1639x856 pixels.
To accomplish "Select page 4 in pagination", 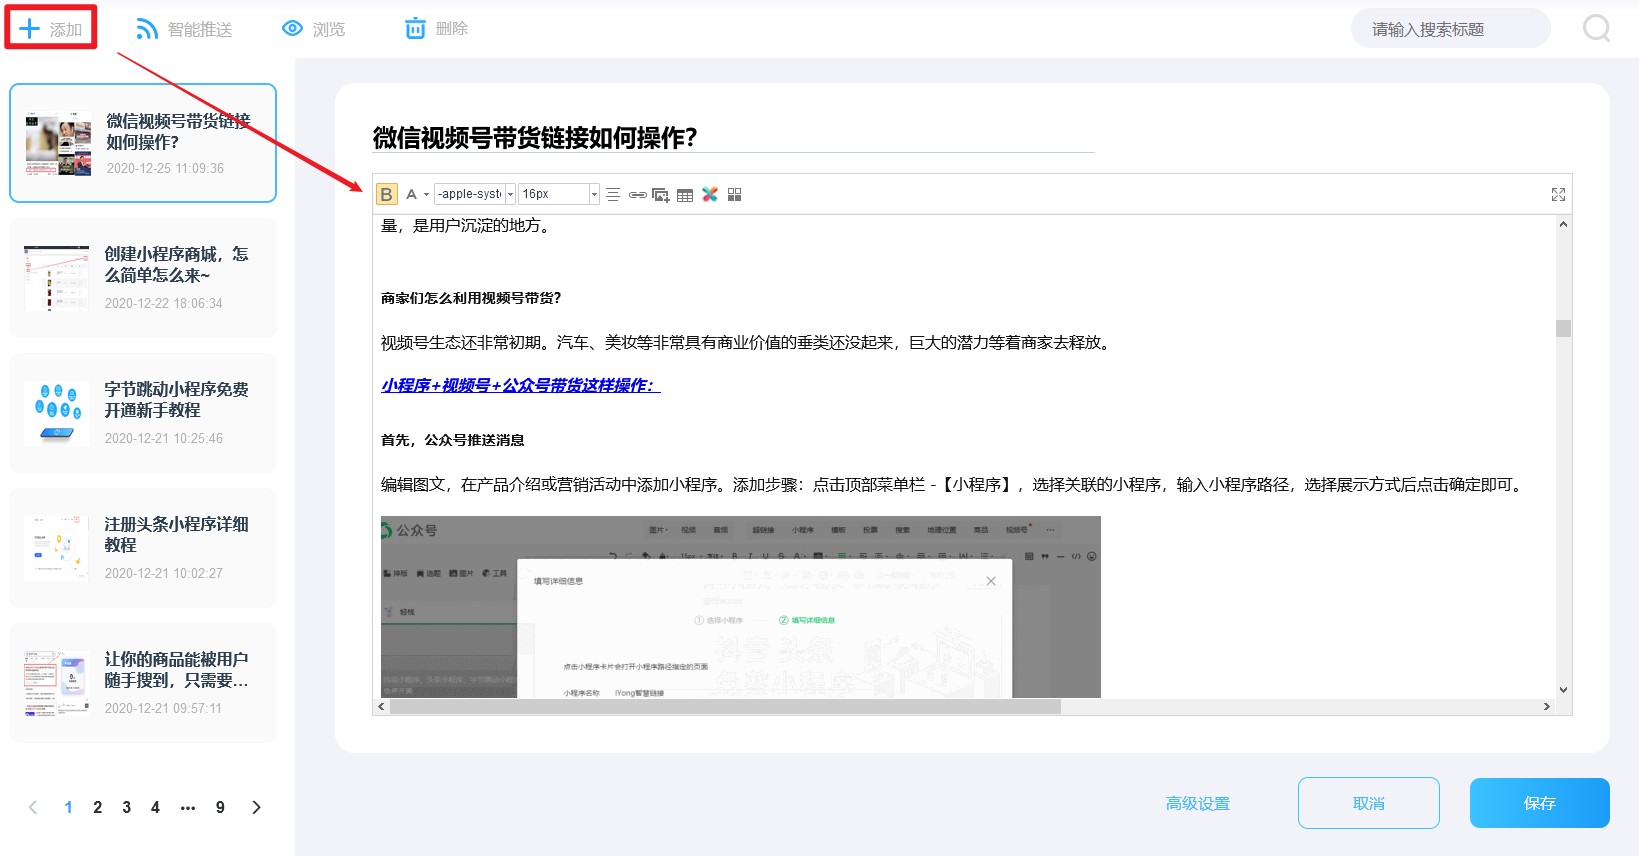I will (x=155, y=807).
